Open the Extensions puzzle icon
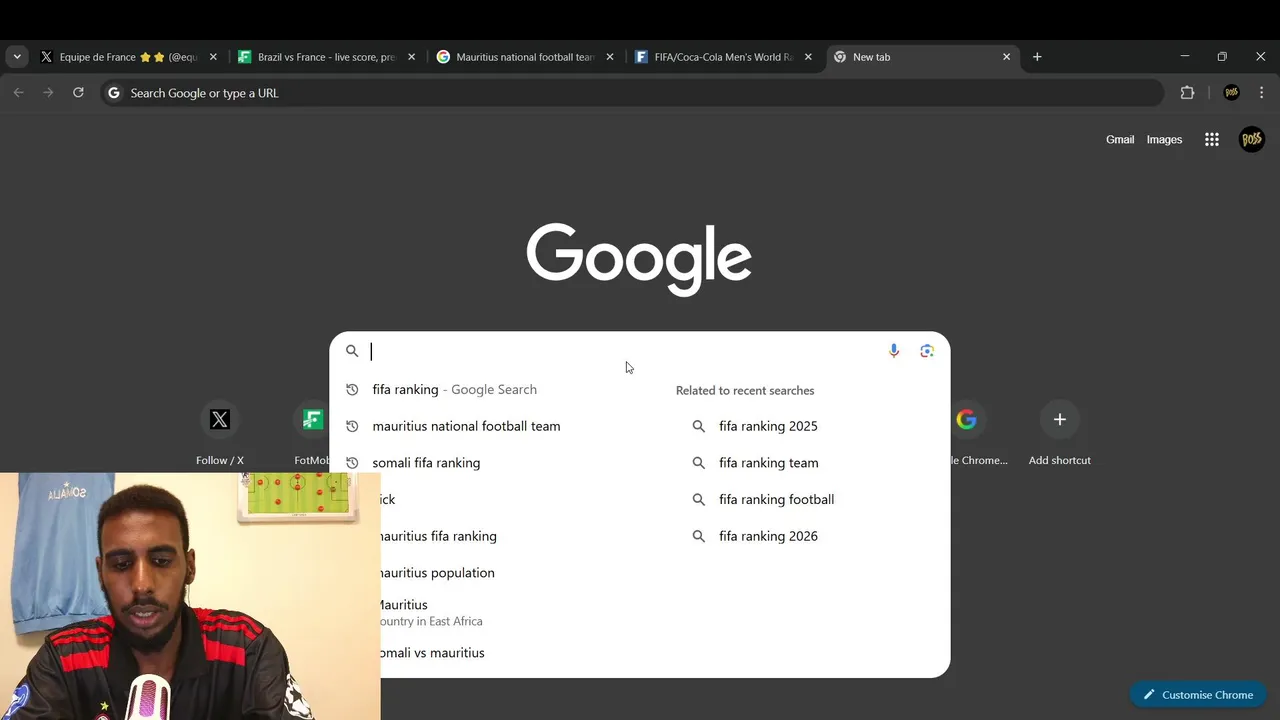Image resolution: width=1280 pixels, height=720 pixels. pos(1187,93)
